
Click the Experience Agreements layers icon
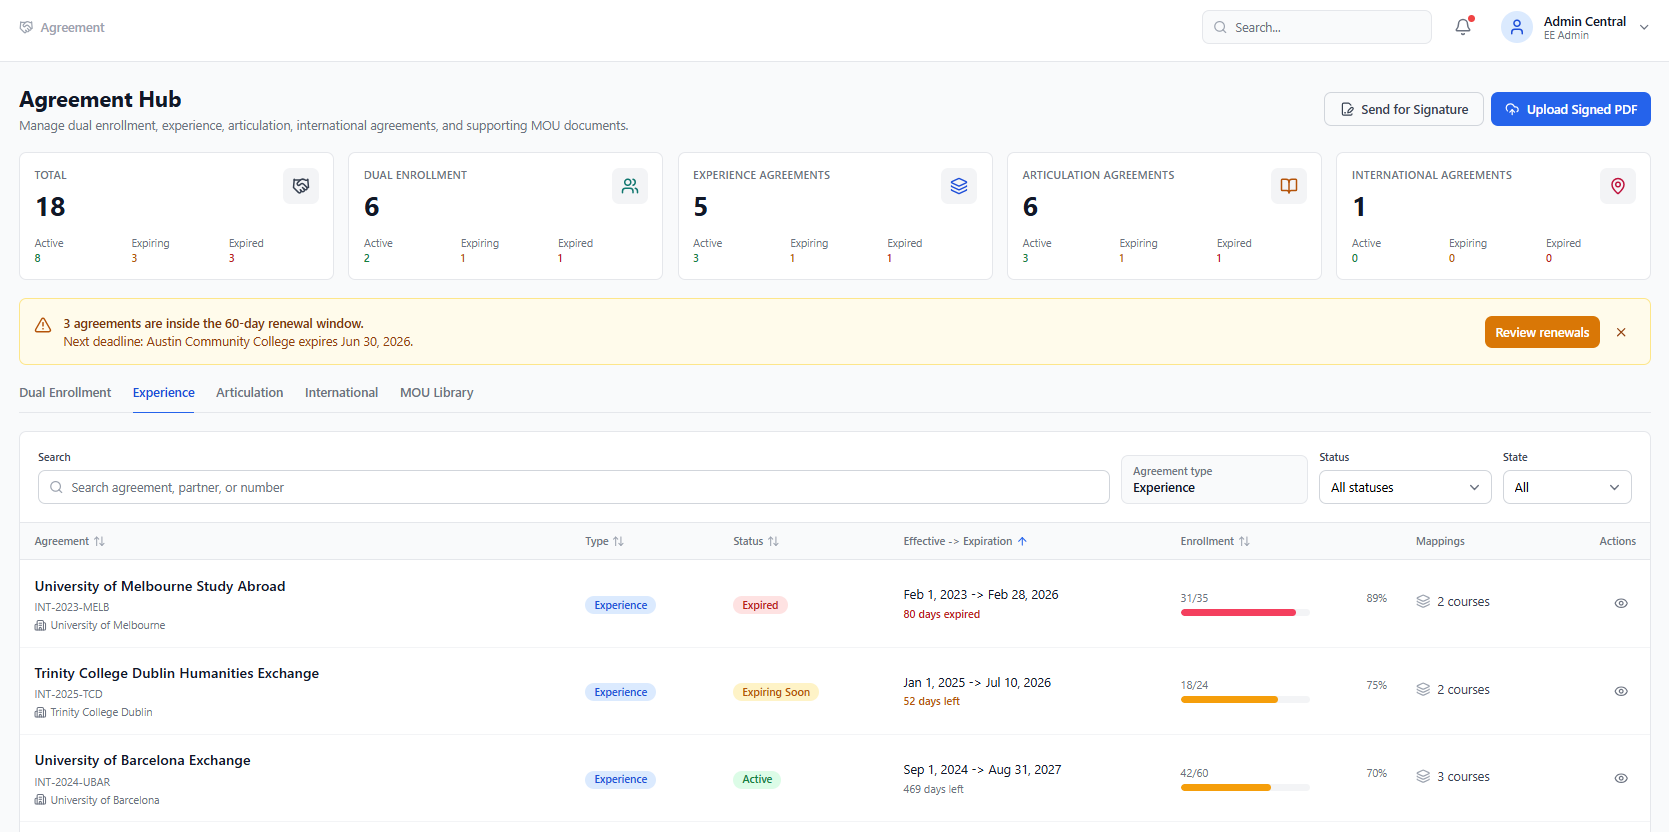pyautogui.click(x=959, y=186)
